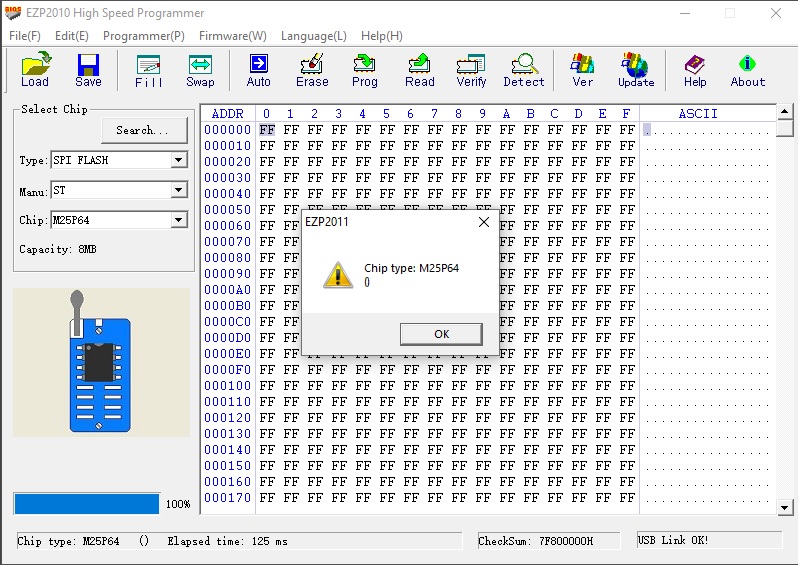The image size is (798, 565).
Task: Click OK in the EZP2011 dialog
Action: click(x=441, y=334)
